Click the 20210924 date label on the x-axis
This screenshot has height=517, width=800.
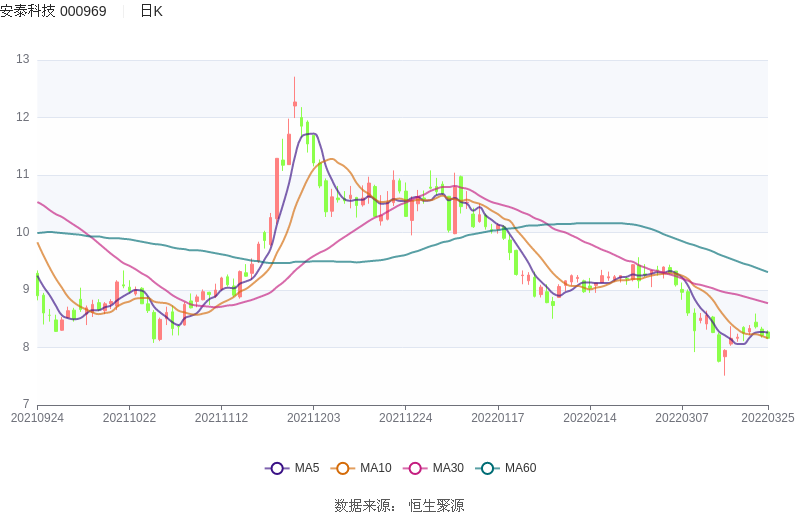[x=38, y=418]
